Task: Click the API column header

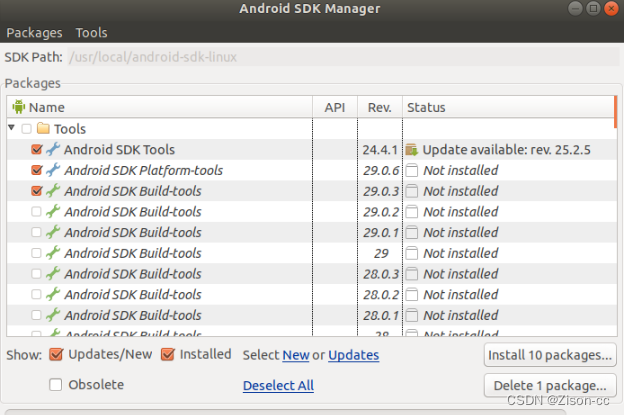Action: pyautogui.click(x=335, y=107)
